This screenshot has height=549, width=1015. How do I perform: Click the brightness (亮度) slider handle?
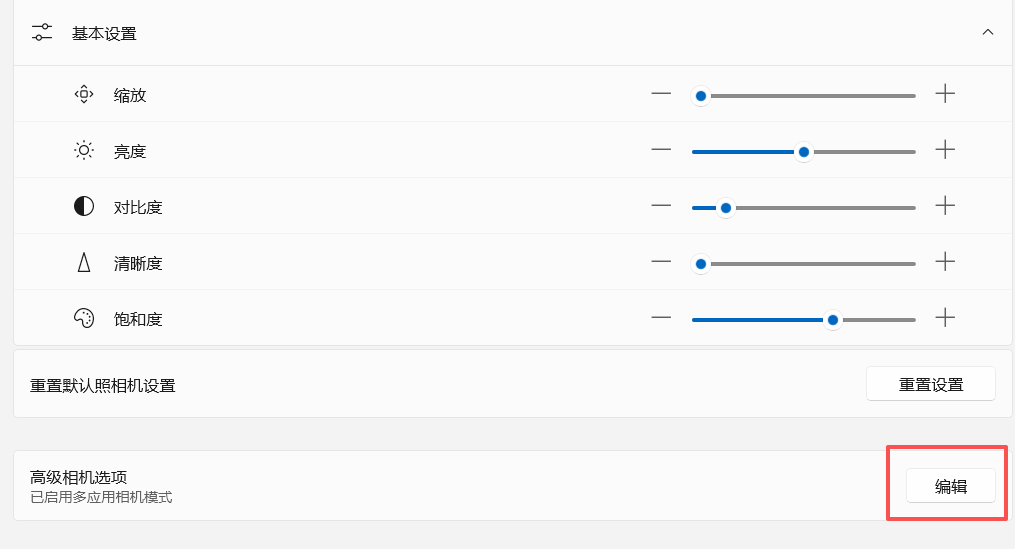[804, 152]
